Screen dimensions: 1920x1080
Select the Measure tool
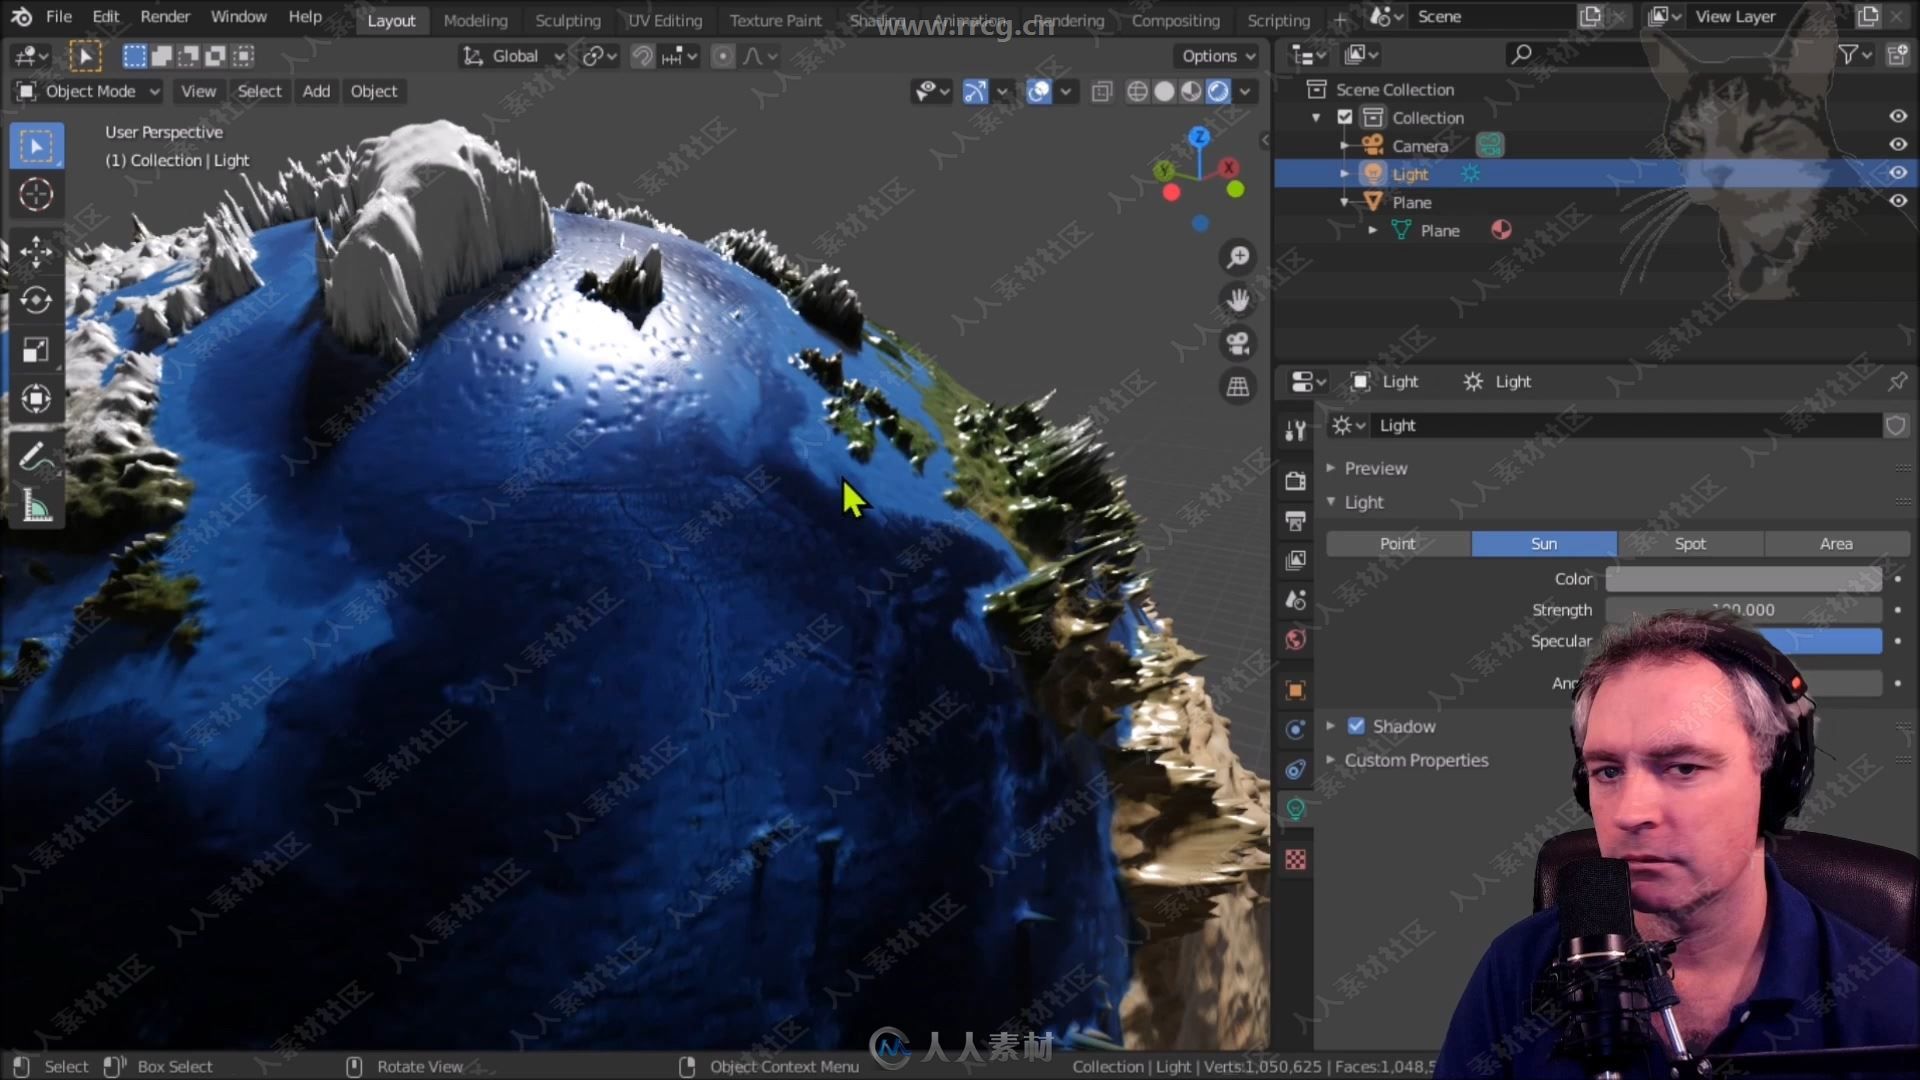click(36, 506)
